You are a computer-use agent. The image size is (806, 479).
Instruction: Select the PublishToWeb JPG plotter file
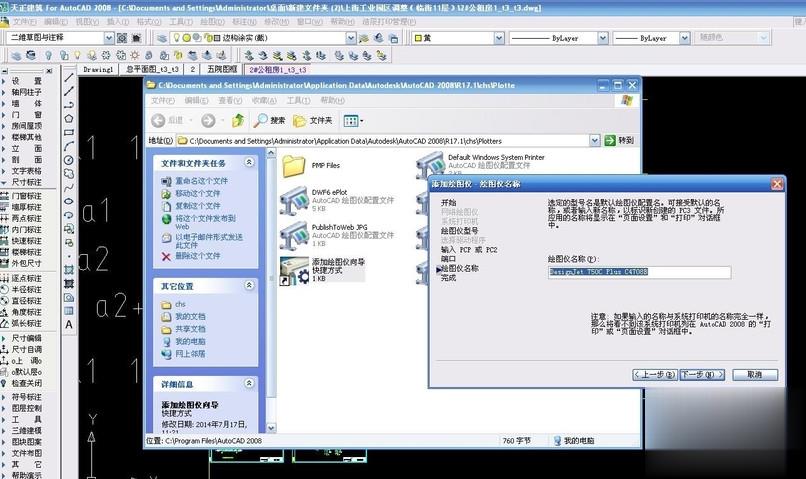(x=337, y=235)
